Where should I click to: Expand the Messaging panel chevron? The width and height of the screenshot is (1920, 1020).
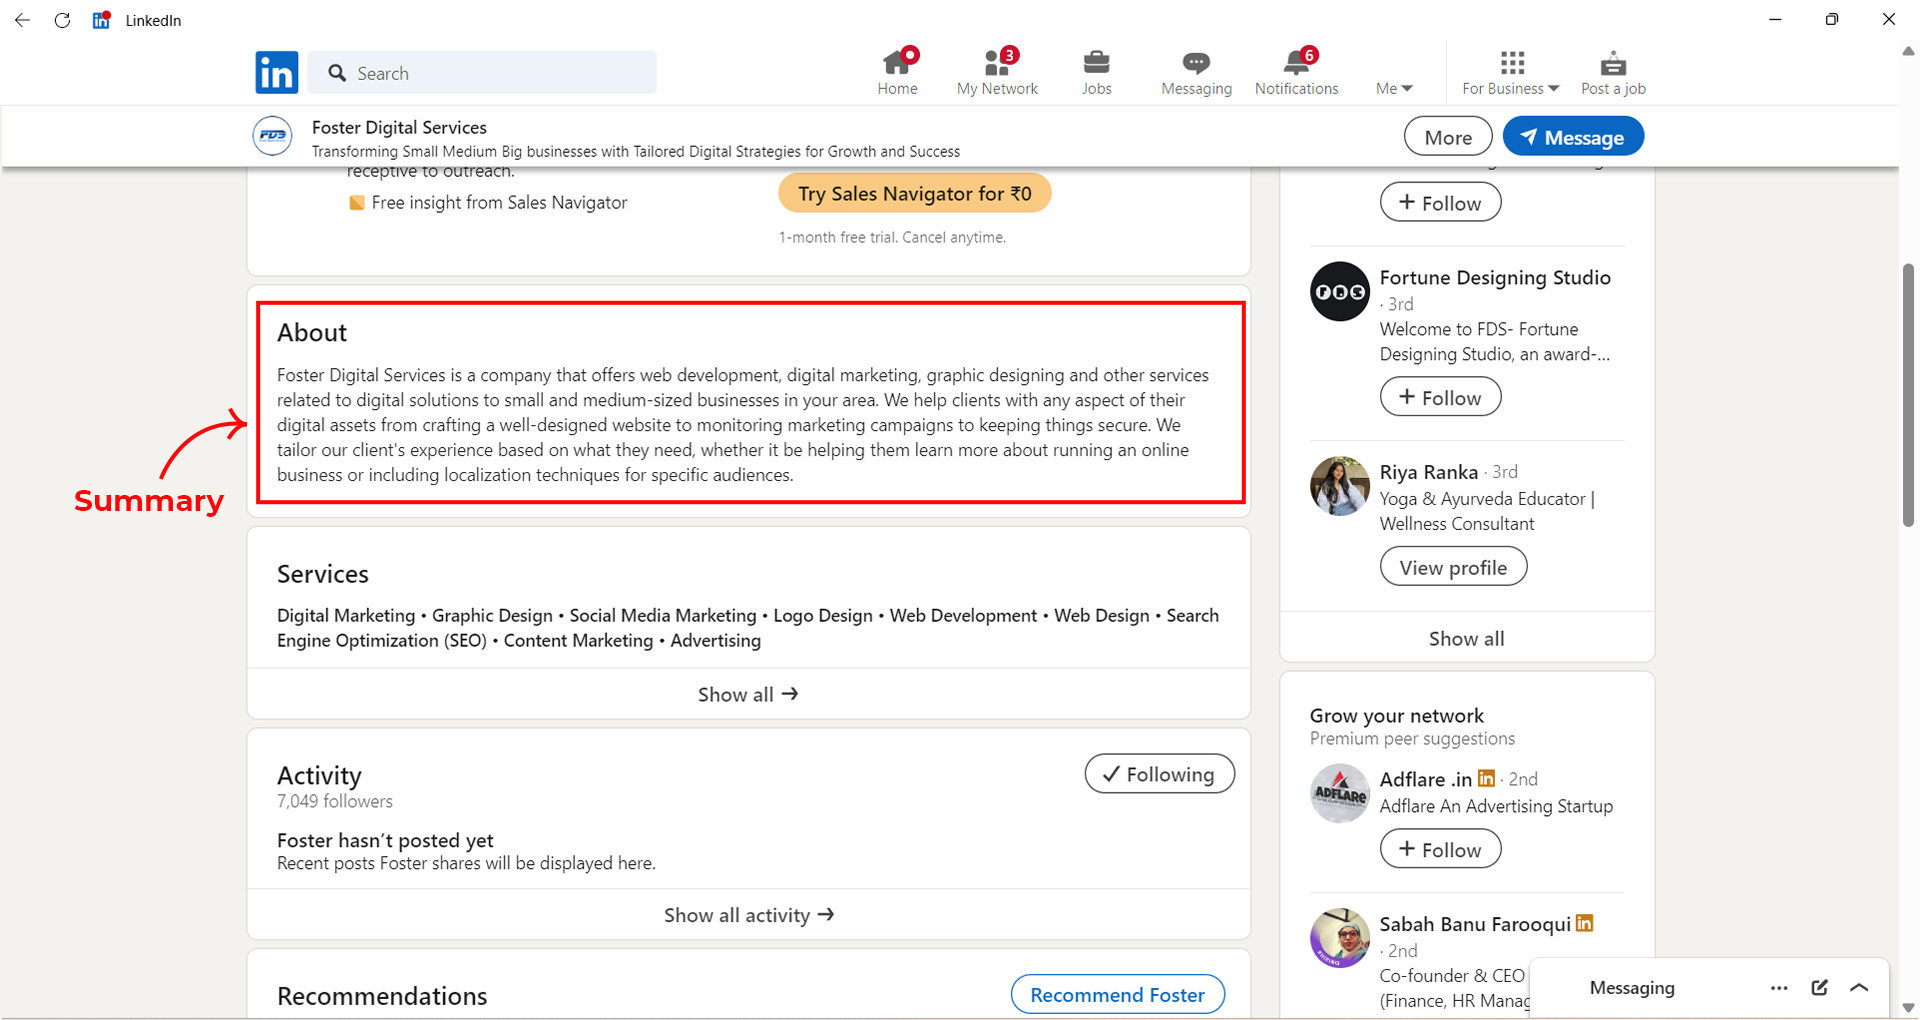tap(1859, 988)
